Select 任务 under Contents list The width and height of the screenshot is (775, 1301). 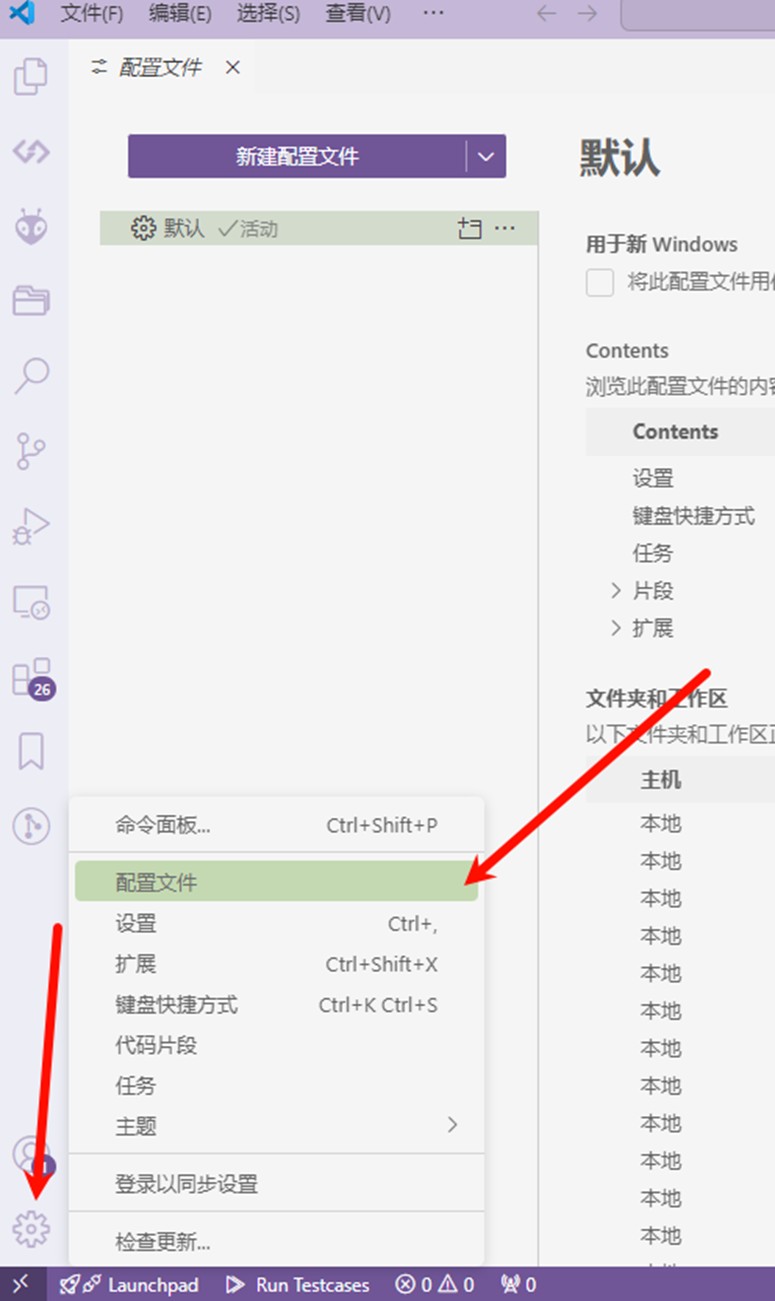653,553
